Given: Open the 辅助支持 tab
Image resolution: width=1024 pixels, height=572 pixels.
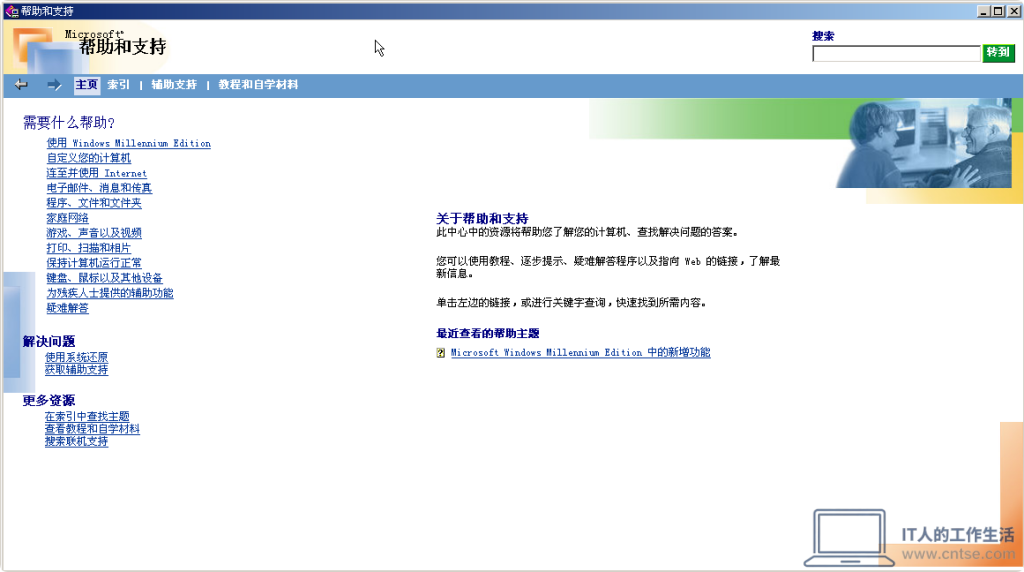Looking at the screenshot, I should click(x=174, y=85).
